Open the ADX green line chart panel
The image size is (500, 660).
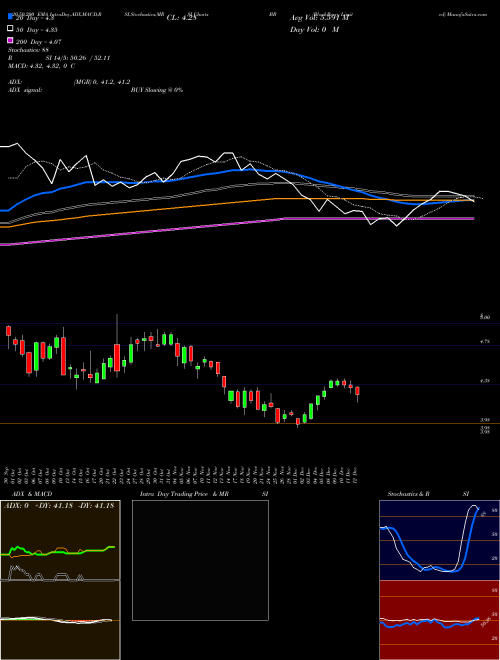click(x=60, y=540)
